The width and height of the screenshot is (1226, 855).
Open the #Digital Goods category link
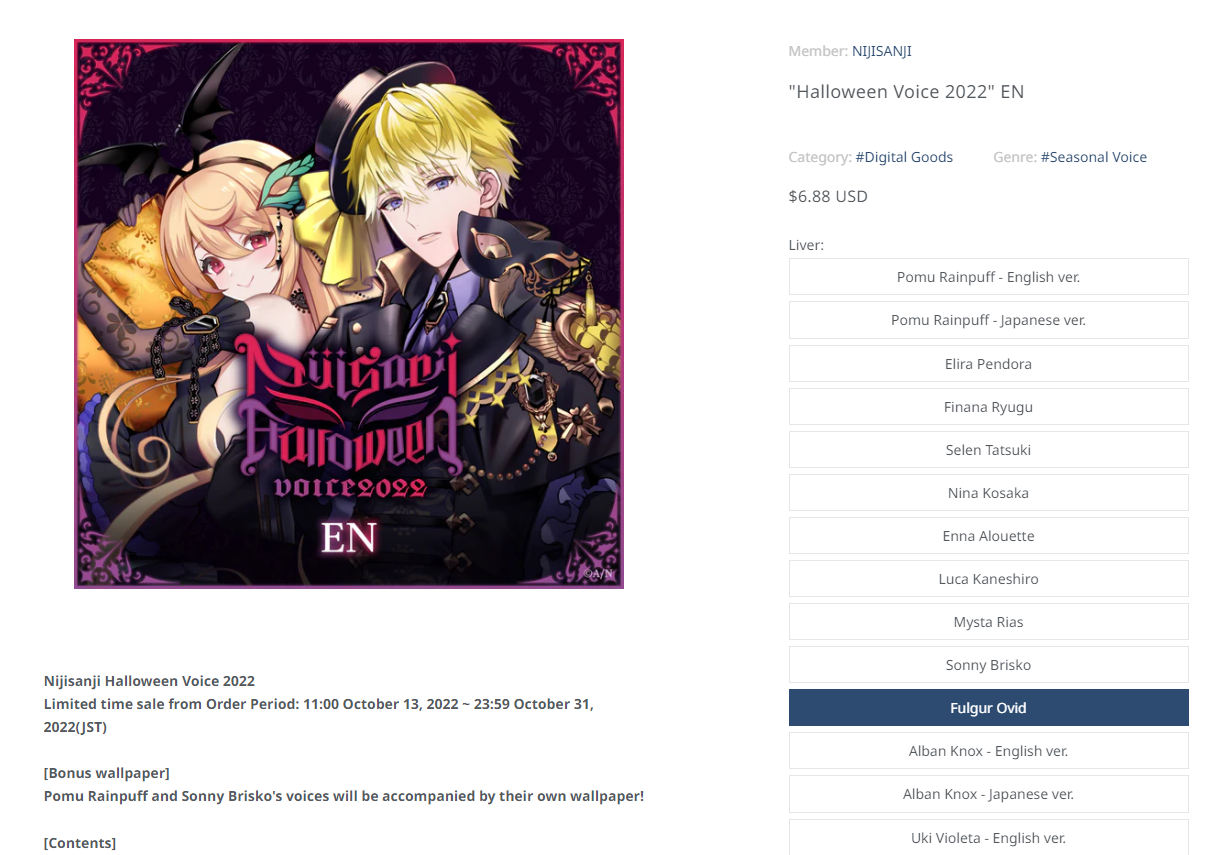[x=904, y=157]
